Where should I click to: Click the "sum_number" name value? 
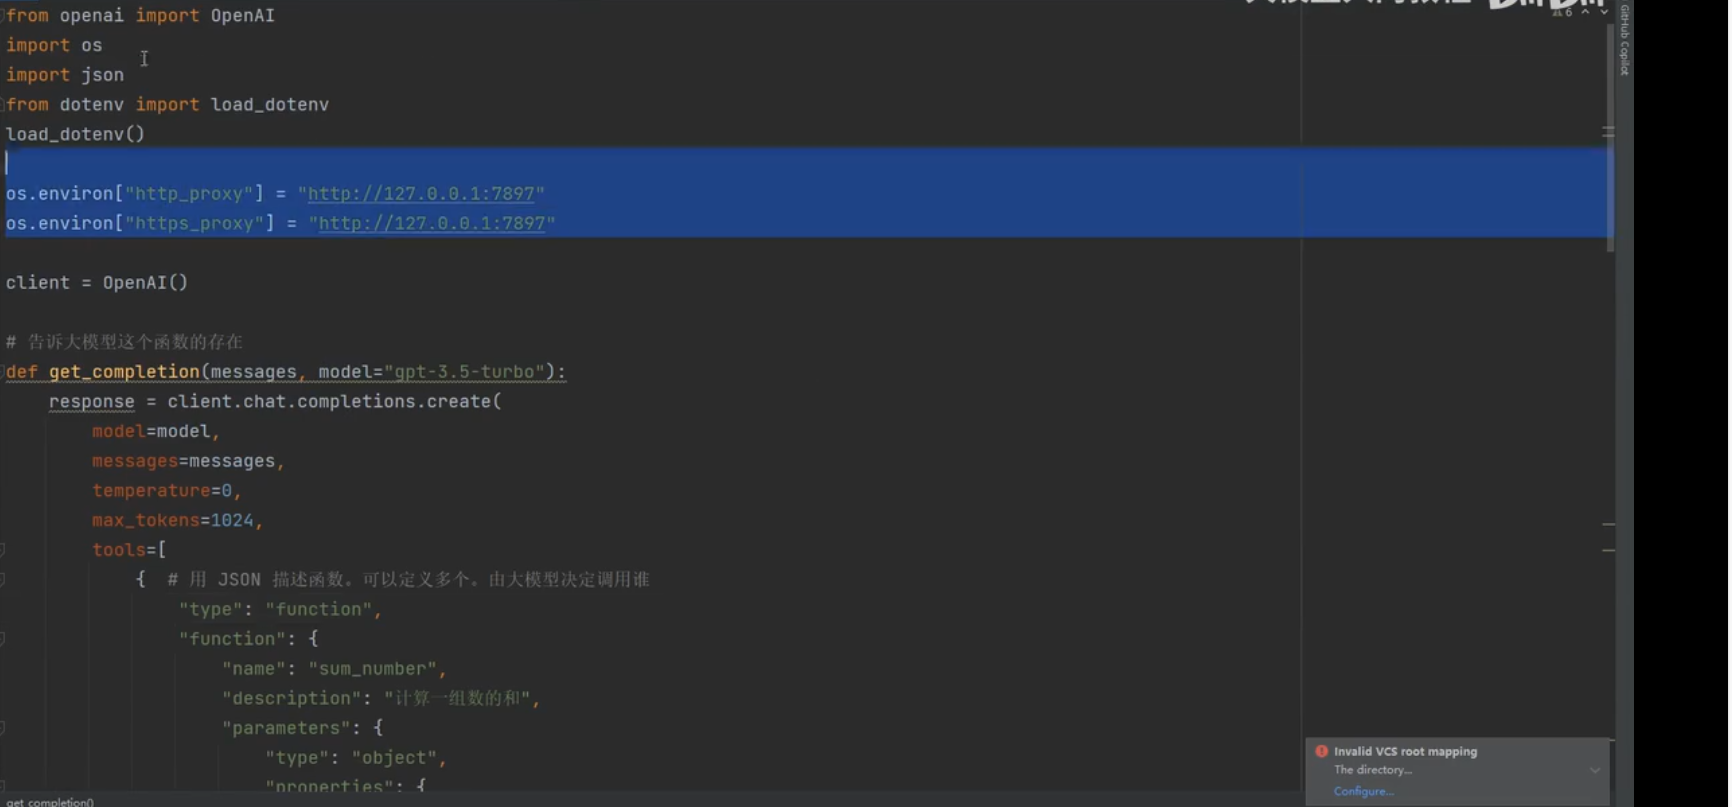(373, 669)
